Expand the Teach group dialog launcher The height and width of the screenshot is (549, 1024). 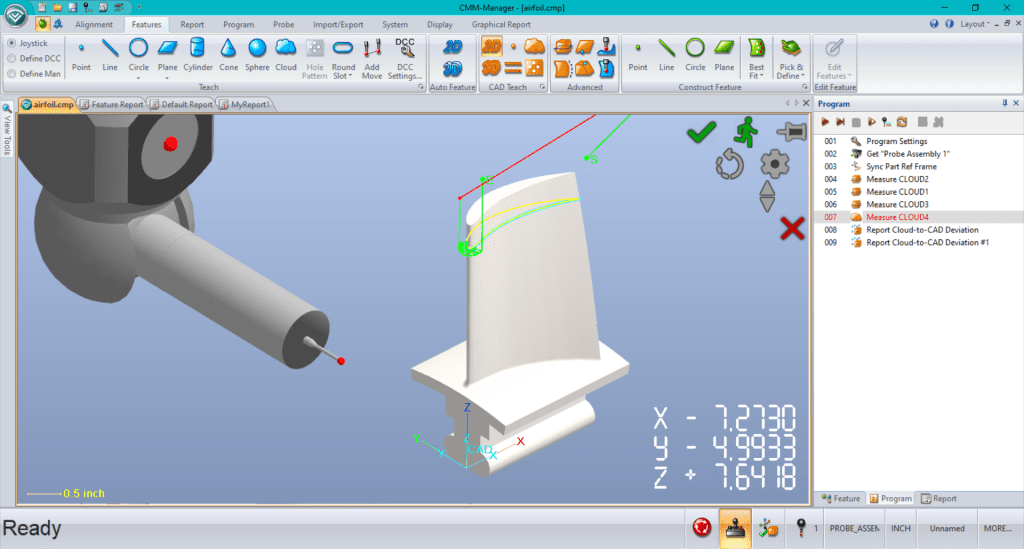tap(421, 87)
